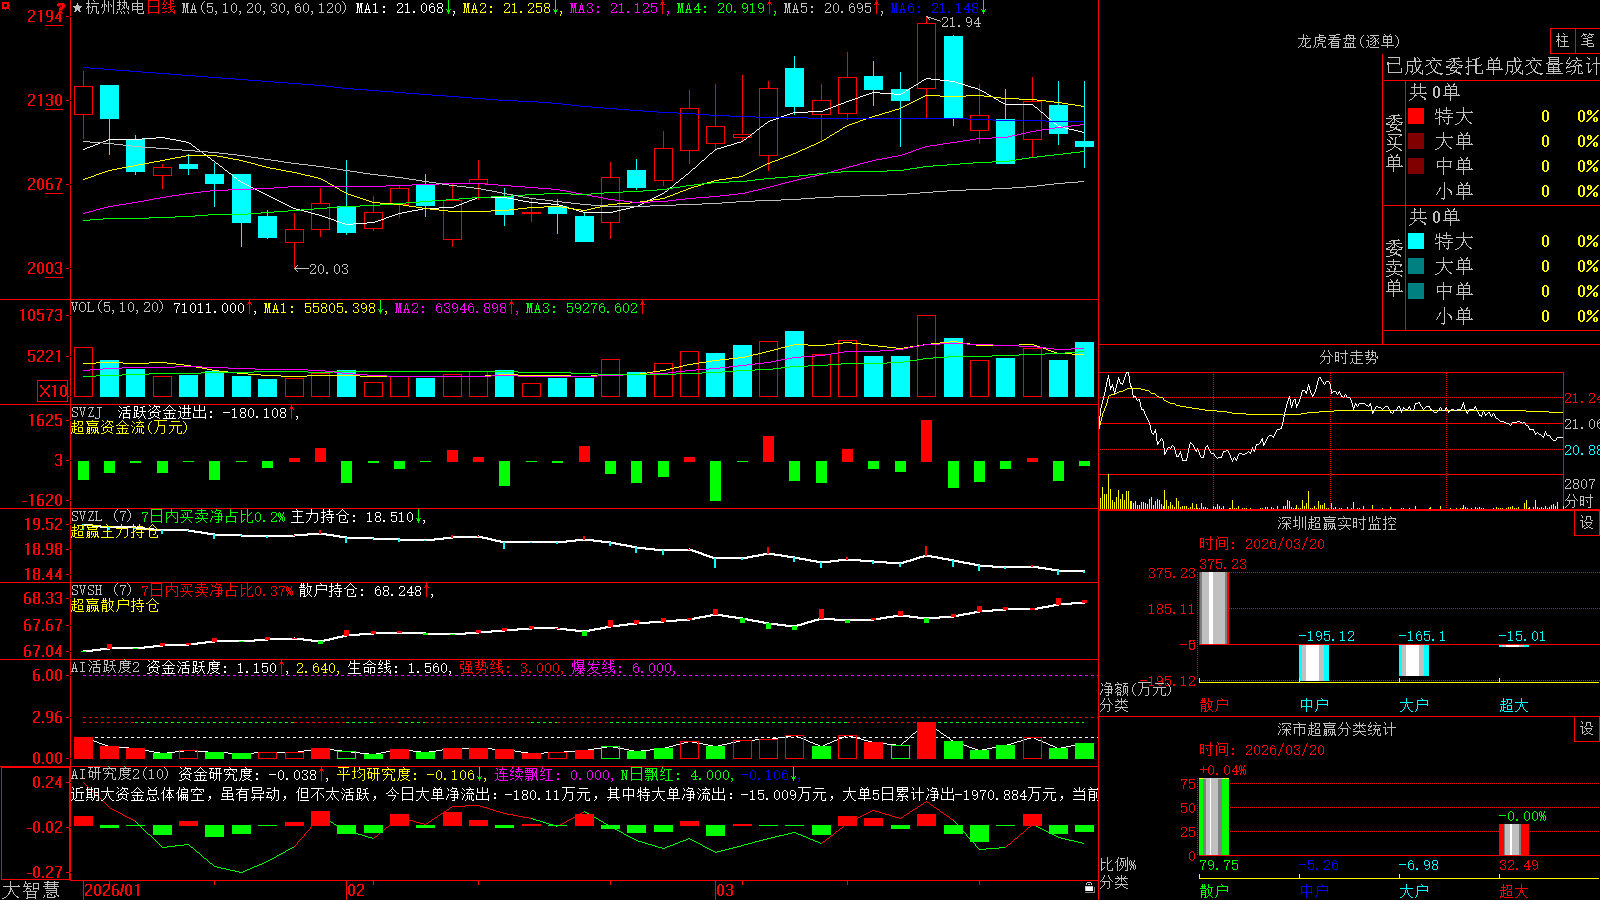The image size is (1600, 900).
Task: Click the 大智慧 logo in bottom corner
Action: 31,890
